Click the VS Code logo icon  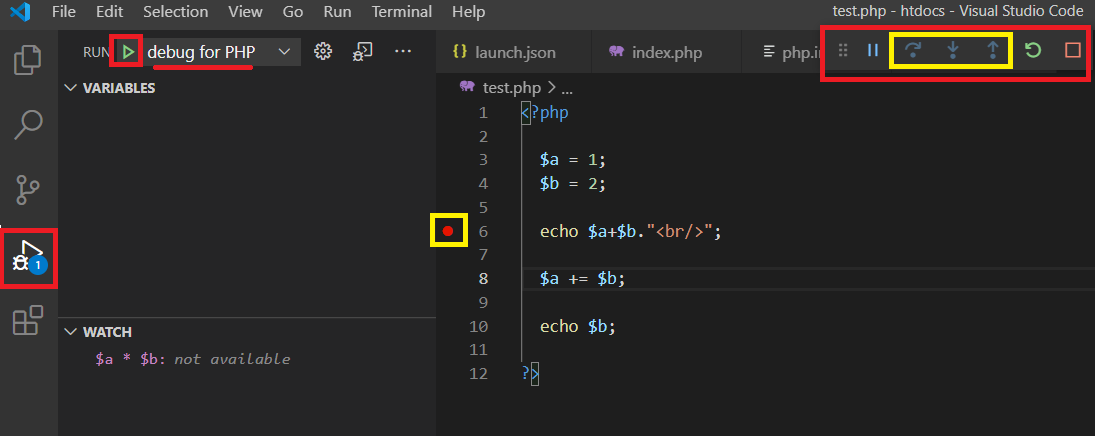[x=20, y=12]
